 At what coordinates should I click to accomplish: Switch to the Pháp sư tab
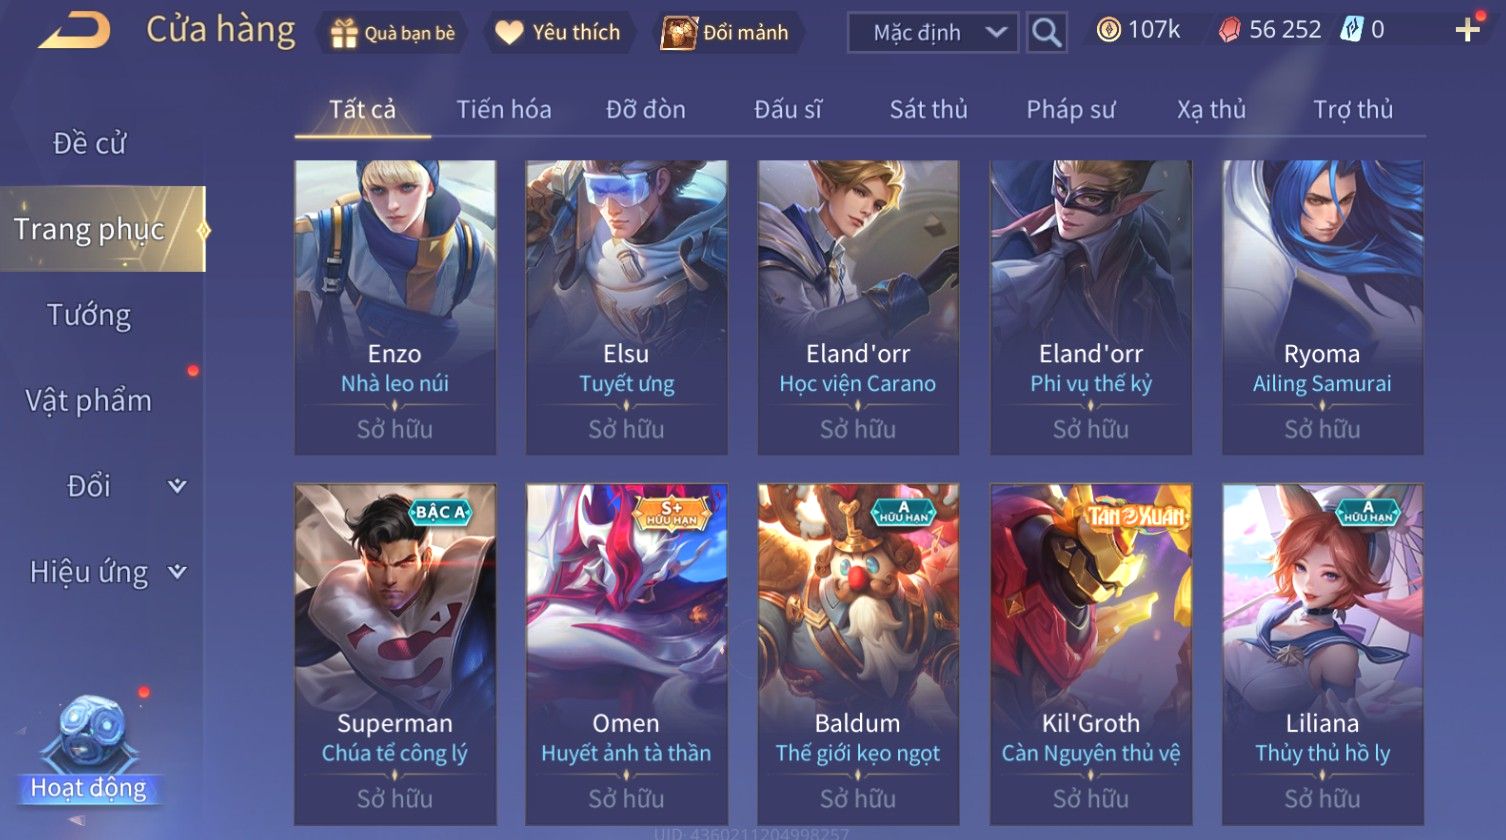pyautogui.click(x=1070, y=109)
